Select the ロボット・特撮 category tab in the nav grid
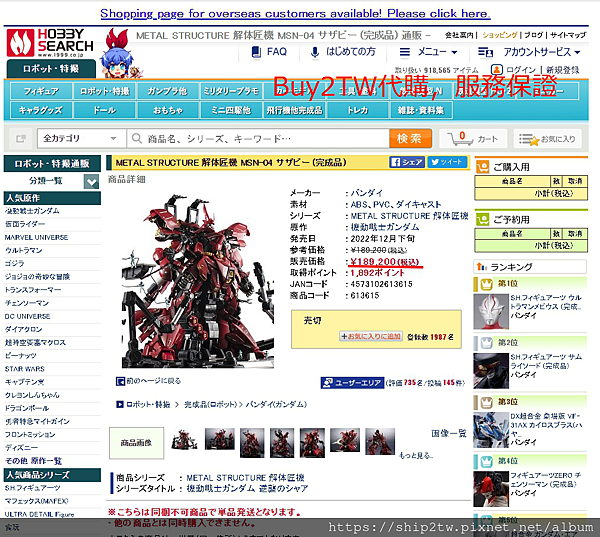The image size is (600, 537). (104, 91)
